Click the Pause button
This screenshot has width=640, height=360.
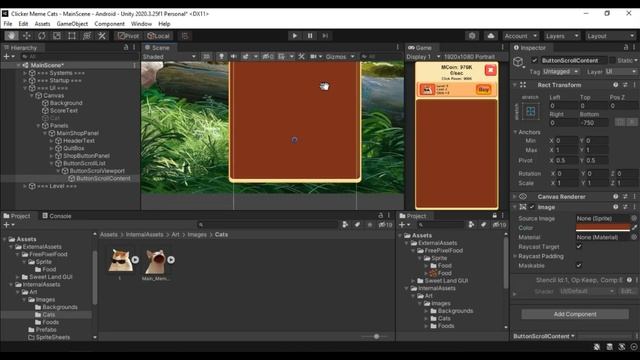[310, 36]
